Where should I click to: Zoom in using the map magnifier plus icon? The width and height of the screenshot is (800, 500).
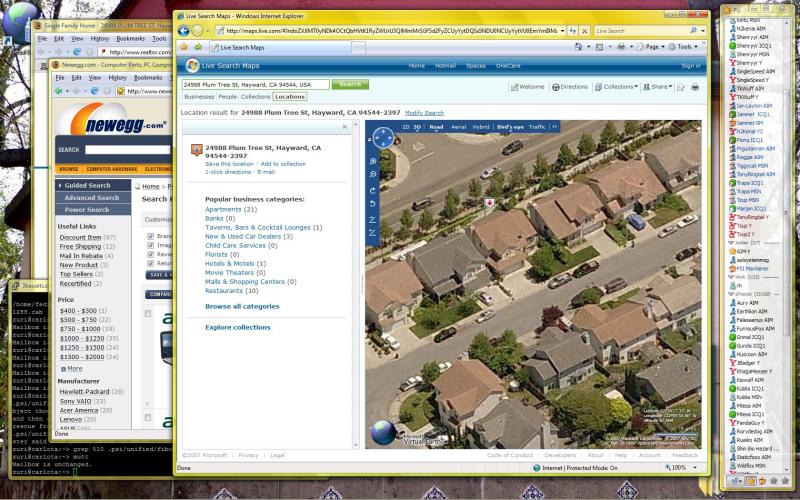click(373, 160)
